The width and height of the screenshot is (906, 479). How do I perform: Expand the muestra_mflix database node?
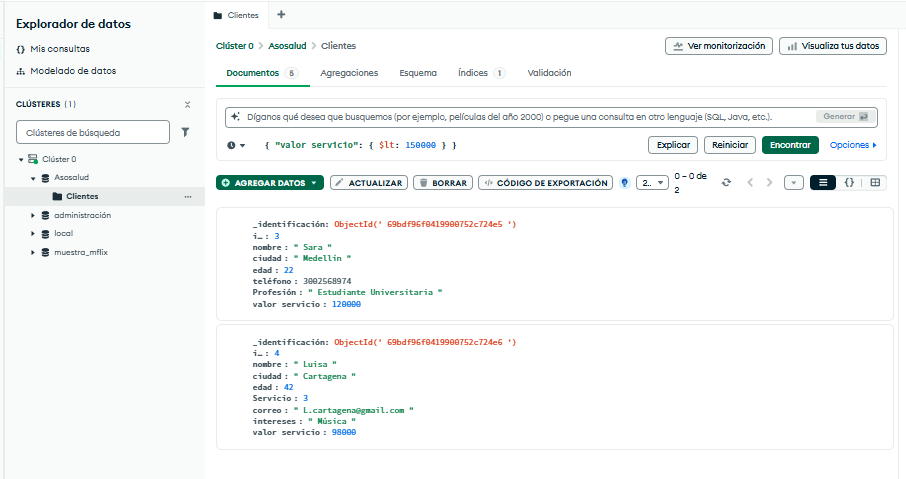point(33,252)
